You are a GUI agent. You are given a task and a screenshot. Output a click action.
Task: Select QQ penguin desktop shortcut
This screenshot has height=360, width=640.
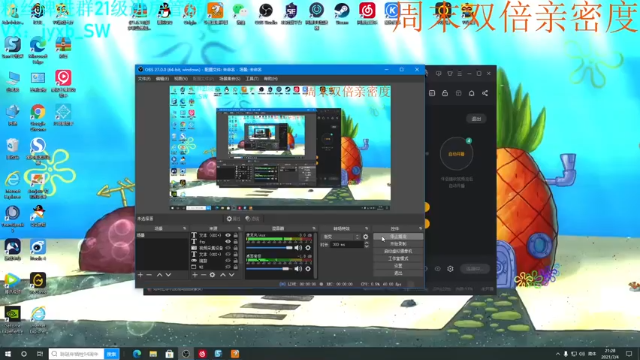(164, 13)
